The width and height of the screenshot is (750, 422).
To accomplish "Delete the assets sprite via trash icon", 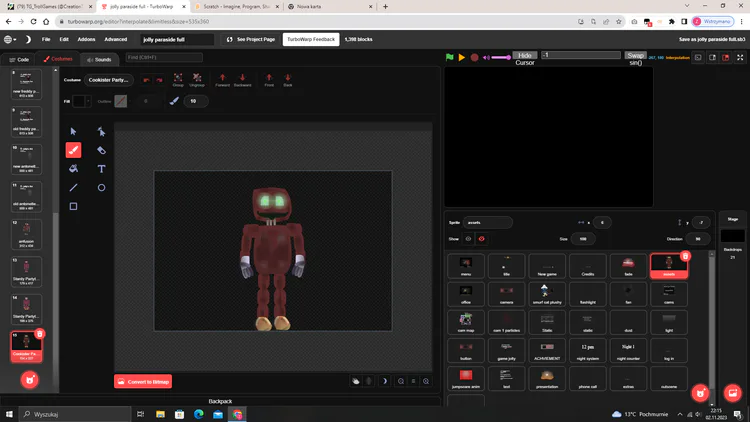I will [x=685, y=256].
